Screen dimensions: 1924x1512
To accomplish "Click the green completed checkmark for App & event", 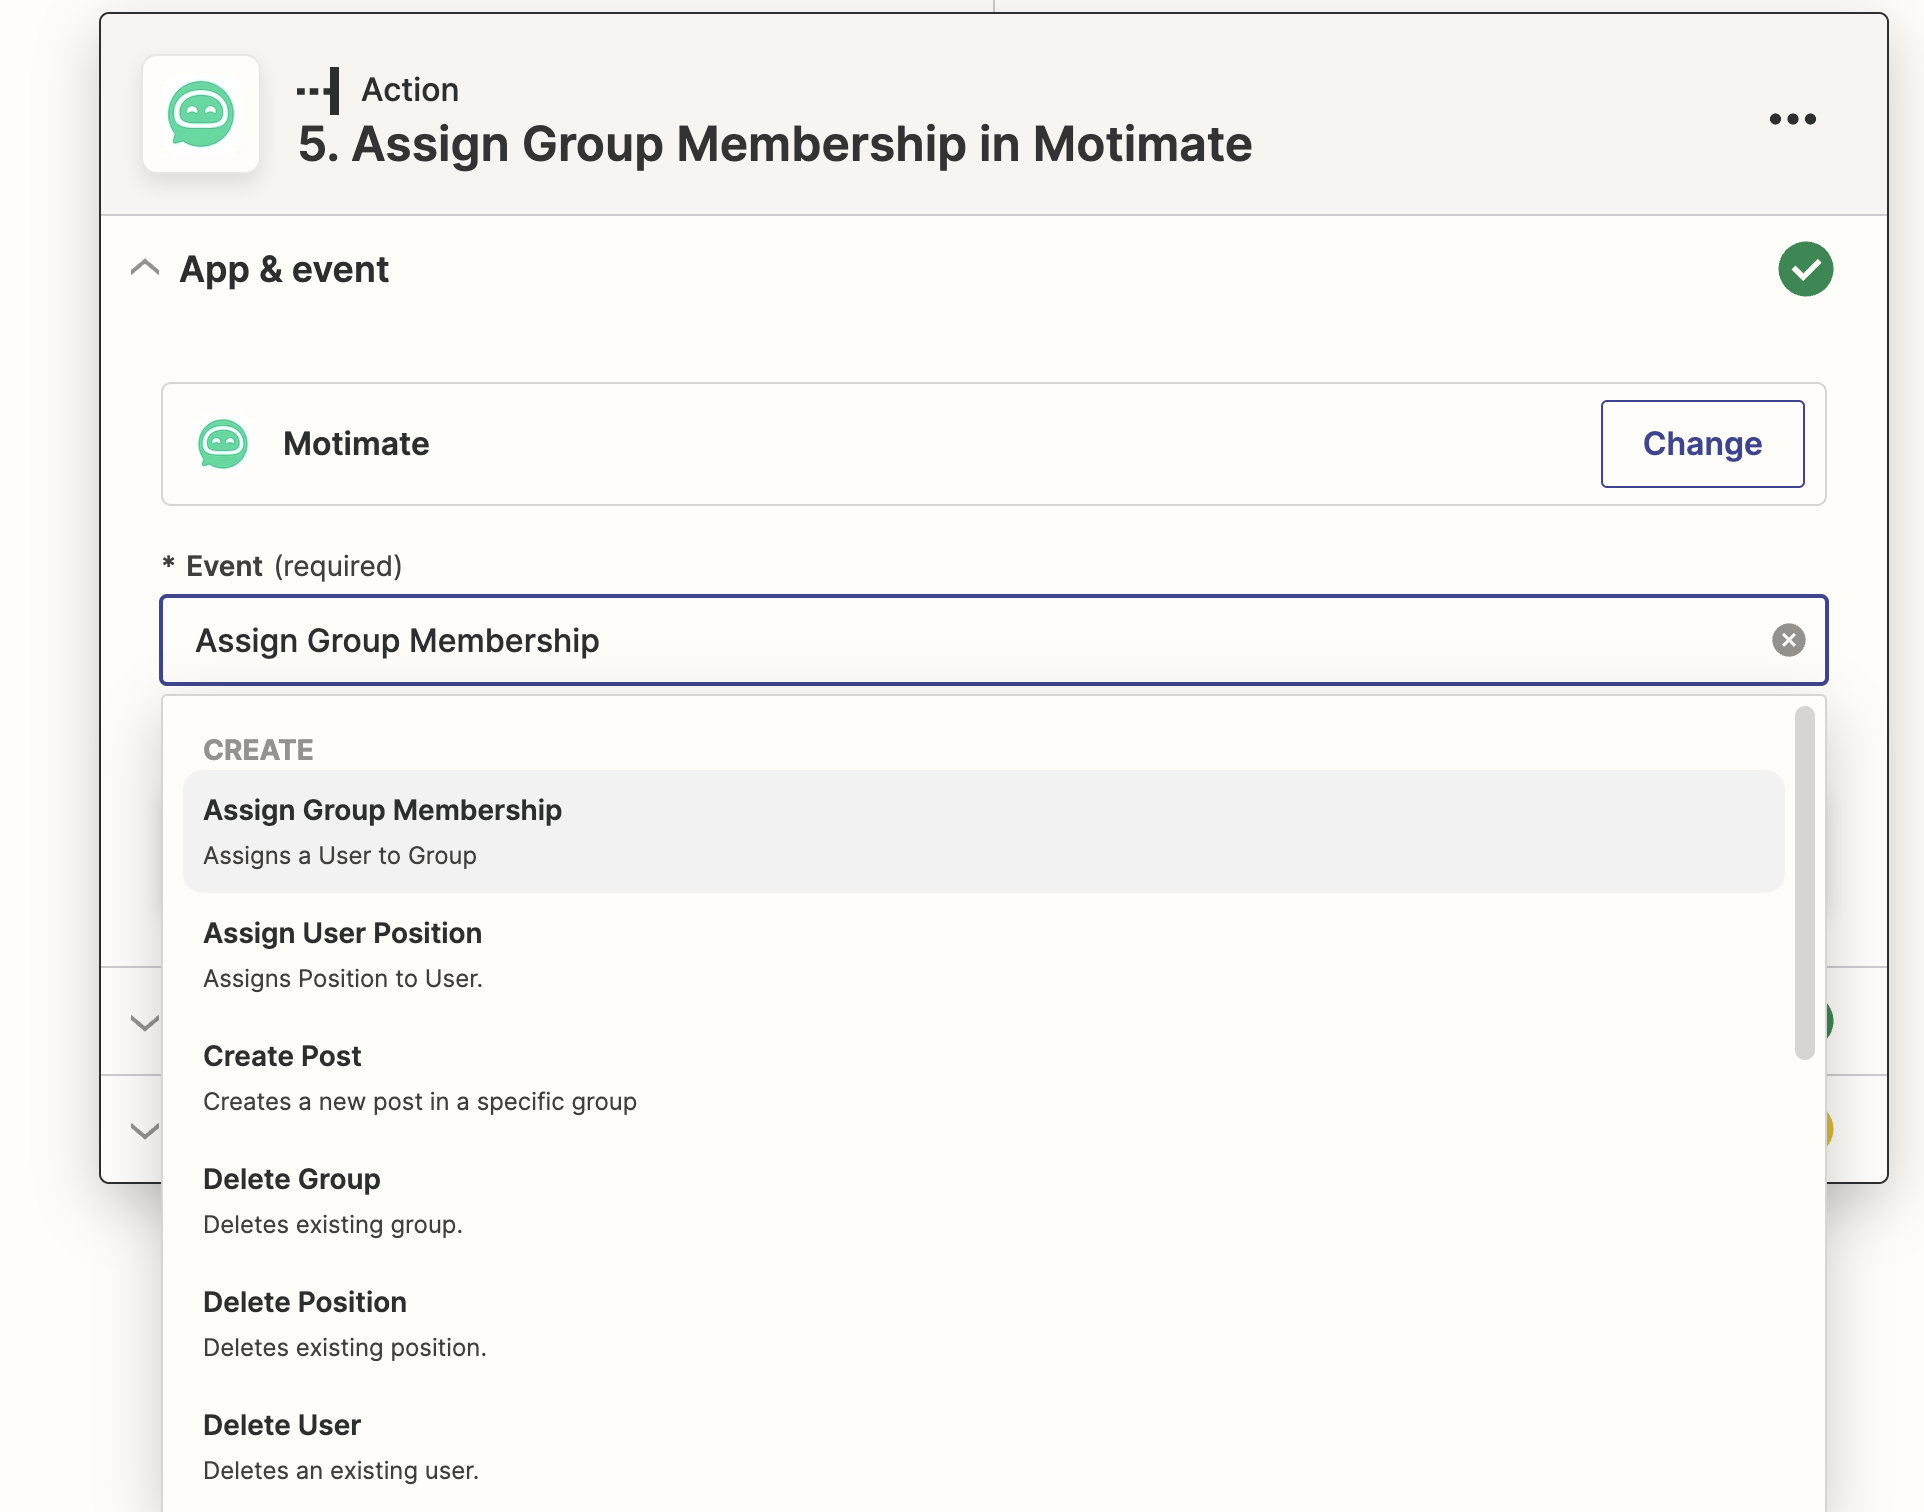I will [x=1805, y=269].
